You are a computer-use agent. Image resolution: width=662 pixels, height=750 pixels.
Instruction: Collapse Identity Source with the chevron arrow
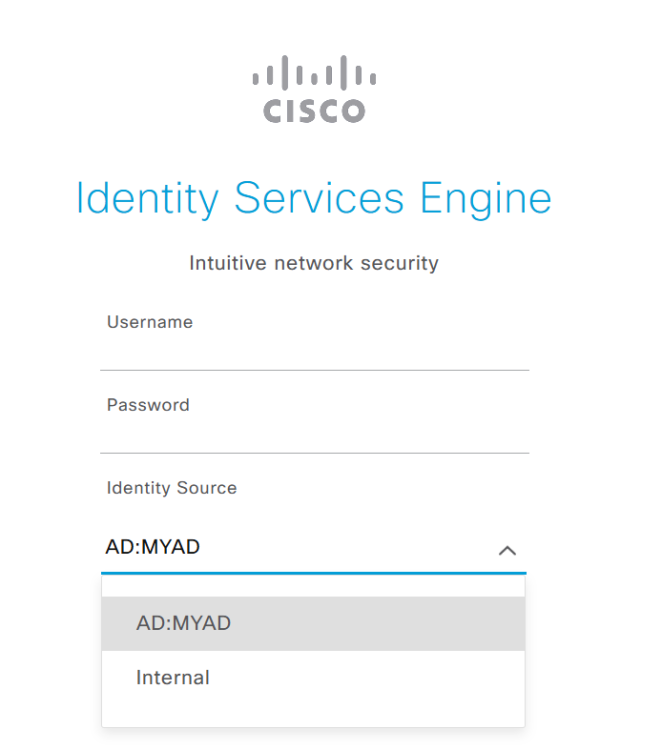[507, 550]
